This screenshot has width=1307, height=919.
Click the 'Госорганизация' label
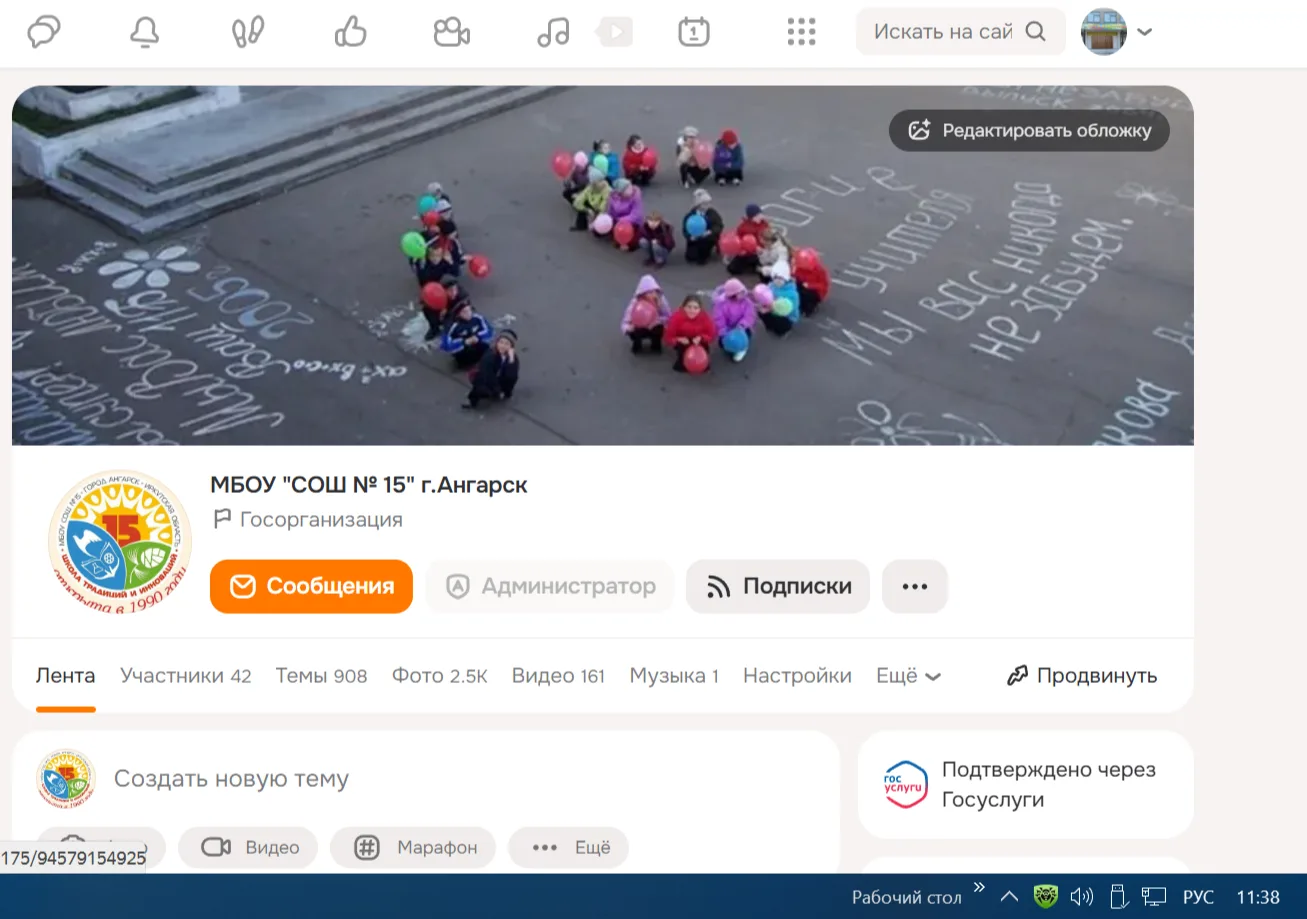(x=308, y=520)
